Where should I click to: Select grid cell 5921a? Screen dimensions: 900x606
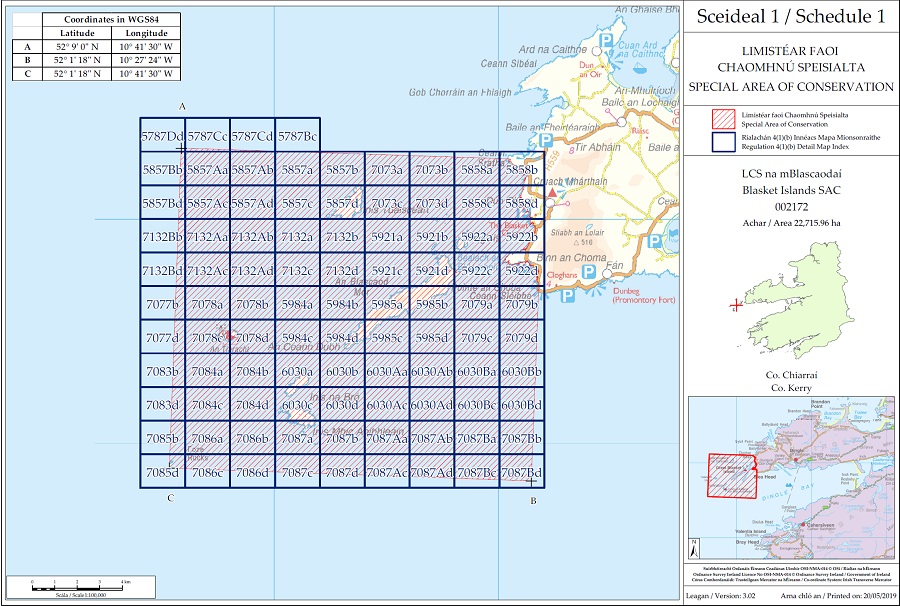pyautogui.click(x=387, y=237)
